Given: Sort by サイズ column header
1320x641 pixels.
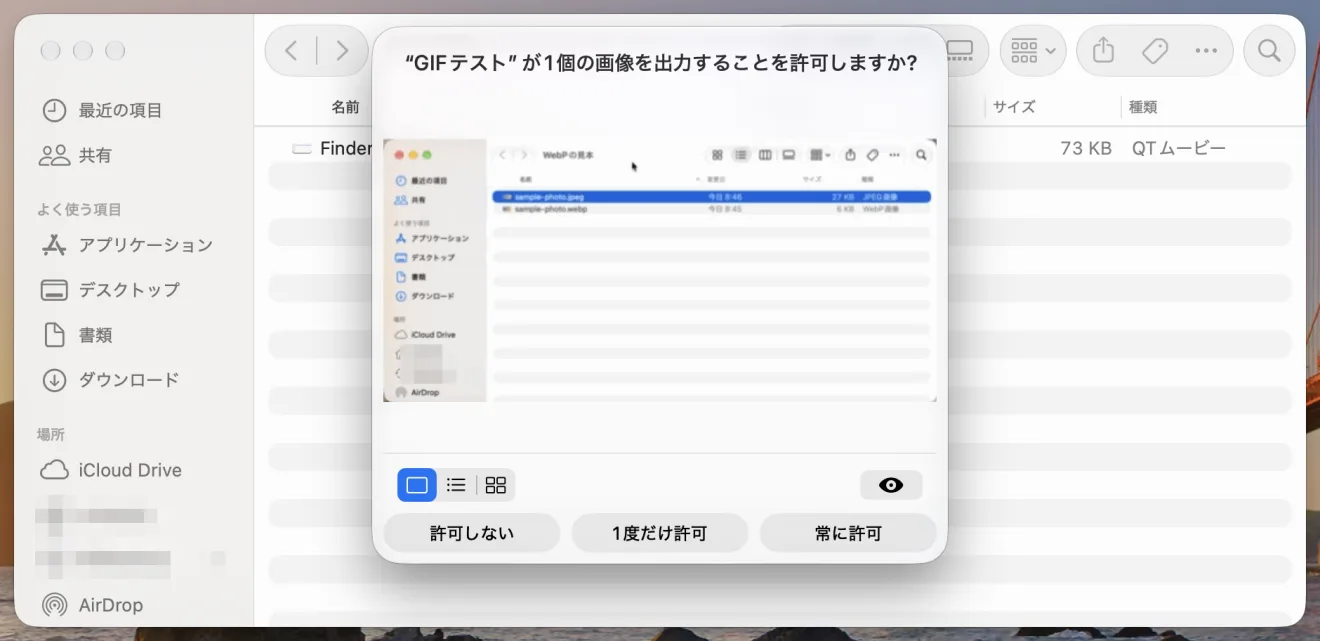Looking at the screenshot, I should 1014,107.
